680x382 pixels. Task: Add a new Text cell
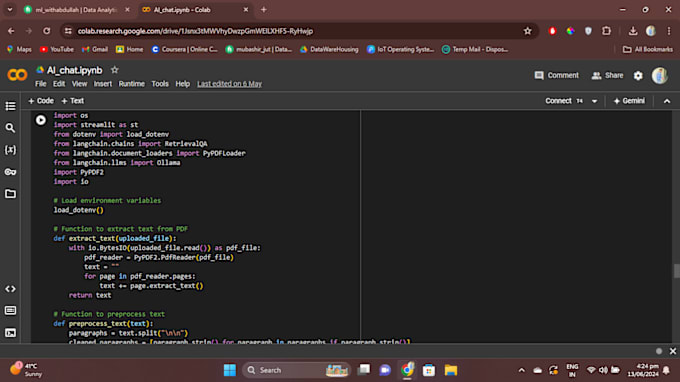pos(72,101)
